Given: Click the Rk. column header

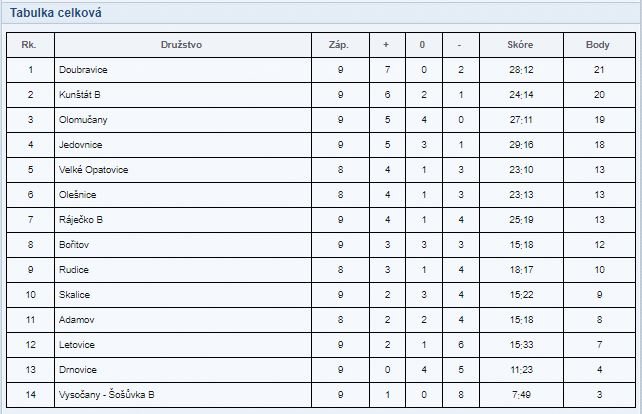Looking at the screenshot, I should (x=29, y=45).
